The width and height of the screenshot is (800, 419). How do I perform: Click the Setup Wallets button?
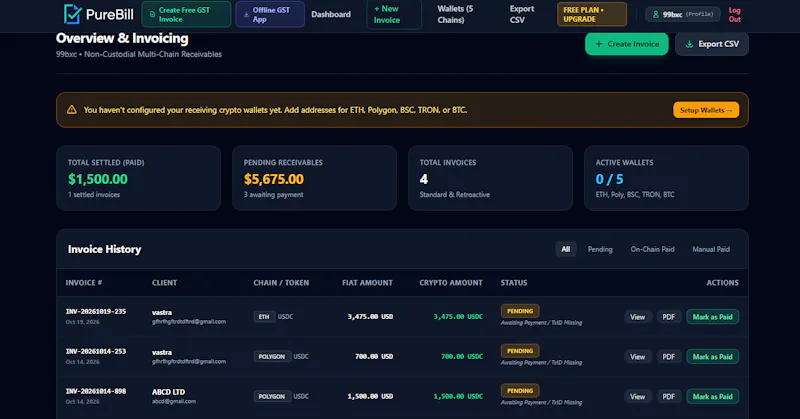706,110
